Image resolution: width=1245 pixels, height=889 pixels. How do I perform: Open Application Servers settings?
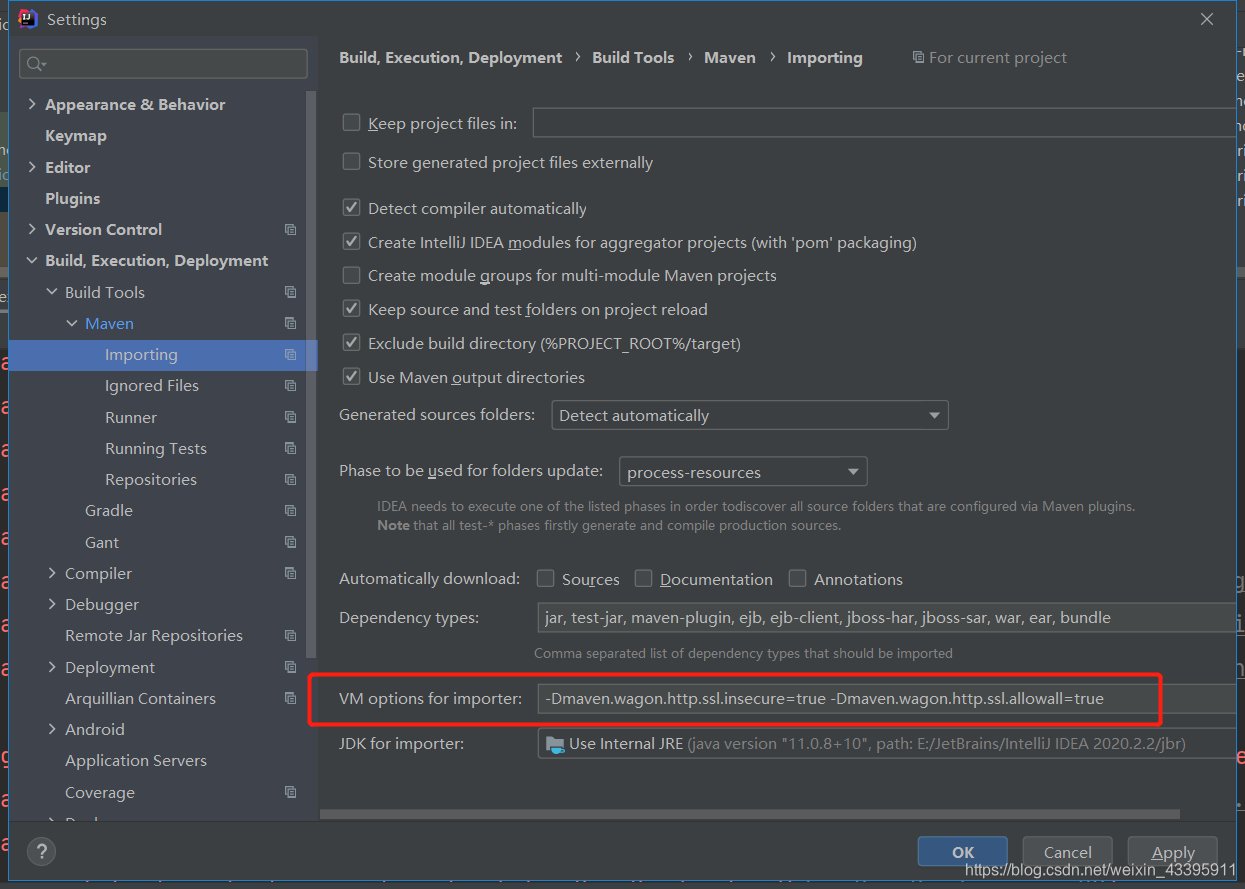tap(136, 760)
